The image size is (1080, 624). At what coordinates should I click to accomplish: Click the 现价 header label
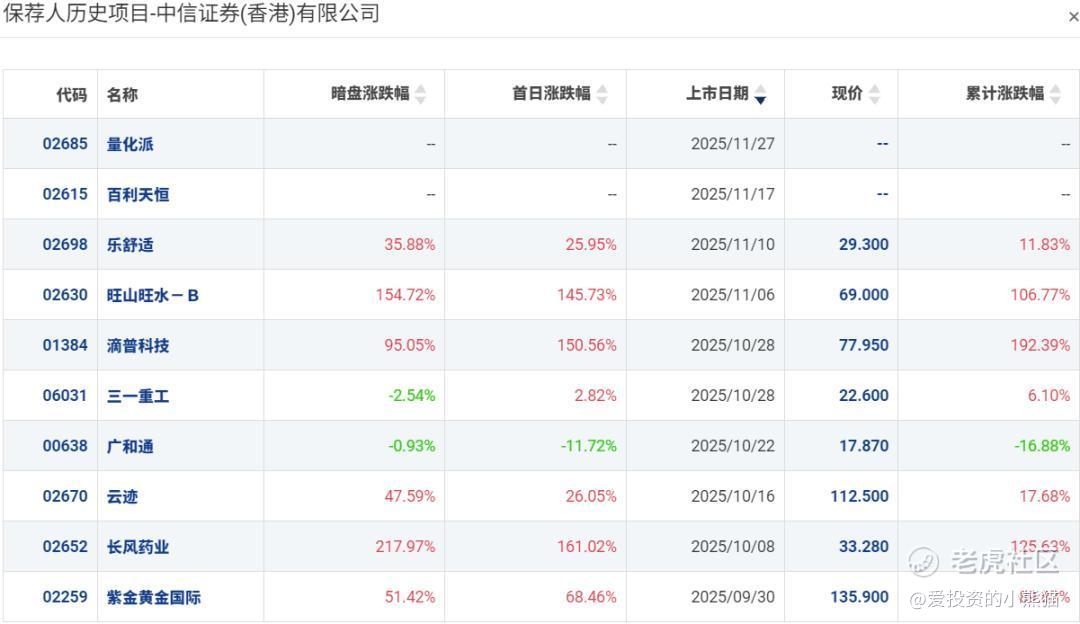(x=847, y=93)
